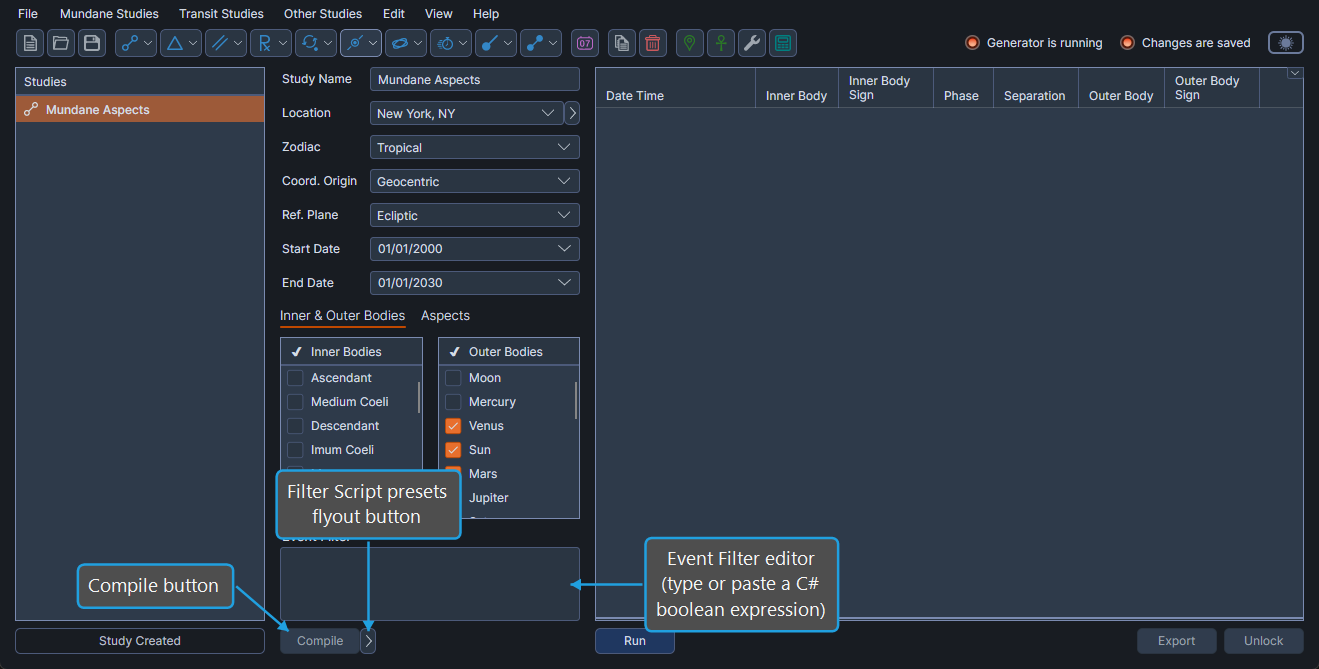Click the Study Name input field
This screenshot has width=1319, height=669.
[x=475, y=79]
